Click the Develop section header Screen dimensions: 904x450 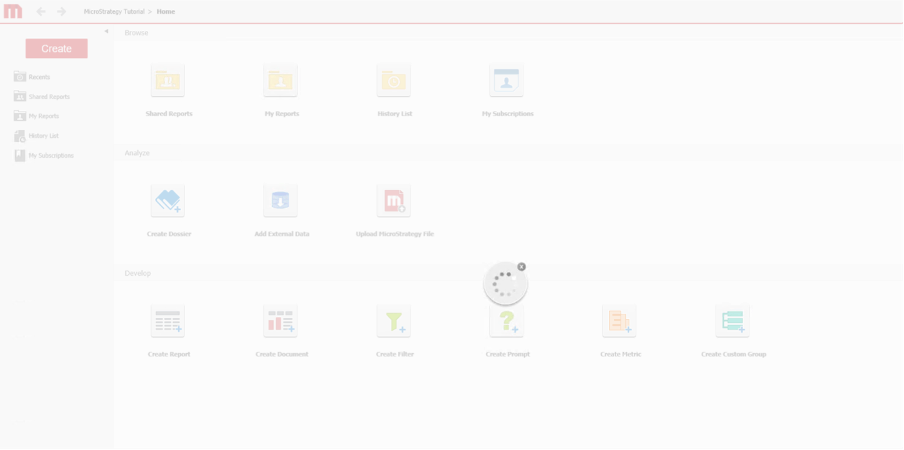[138, 274]
